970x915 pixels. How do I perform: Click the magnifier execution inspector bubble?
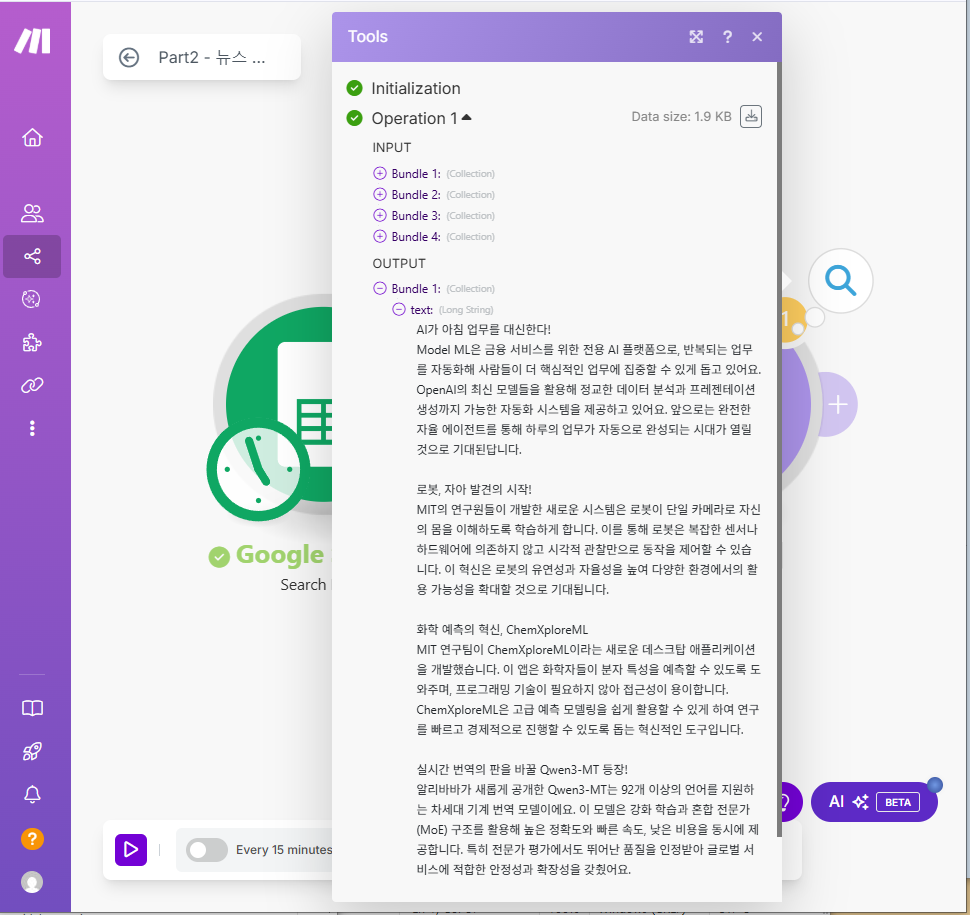841,281
